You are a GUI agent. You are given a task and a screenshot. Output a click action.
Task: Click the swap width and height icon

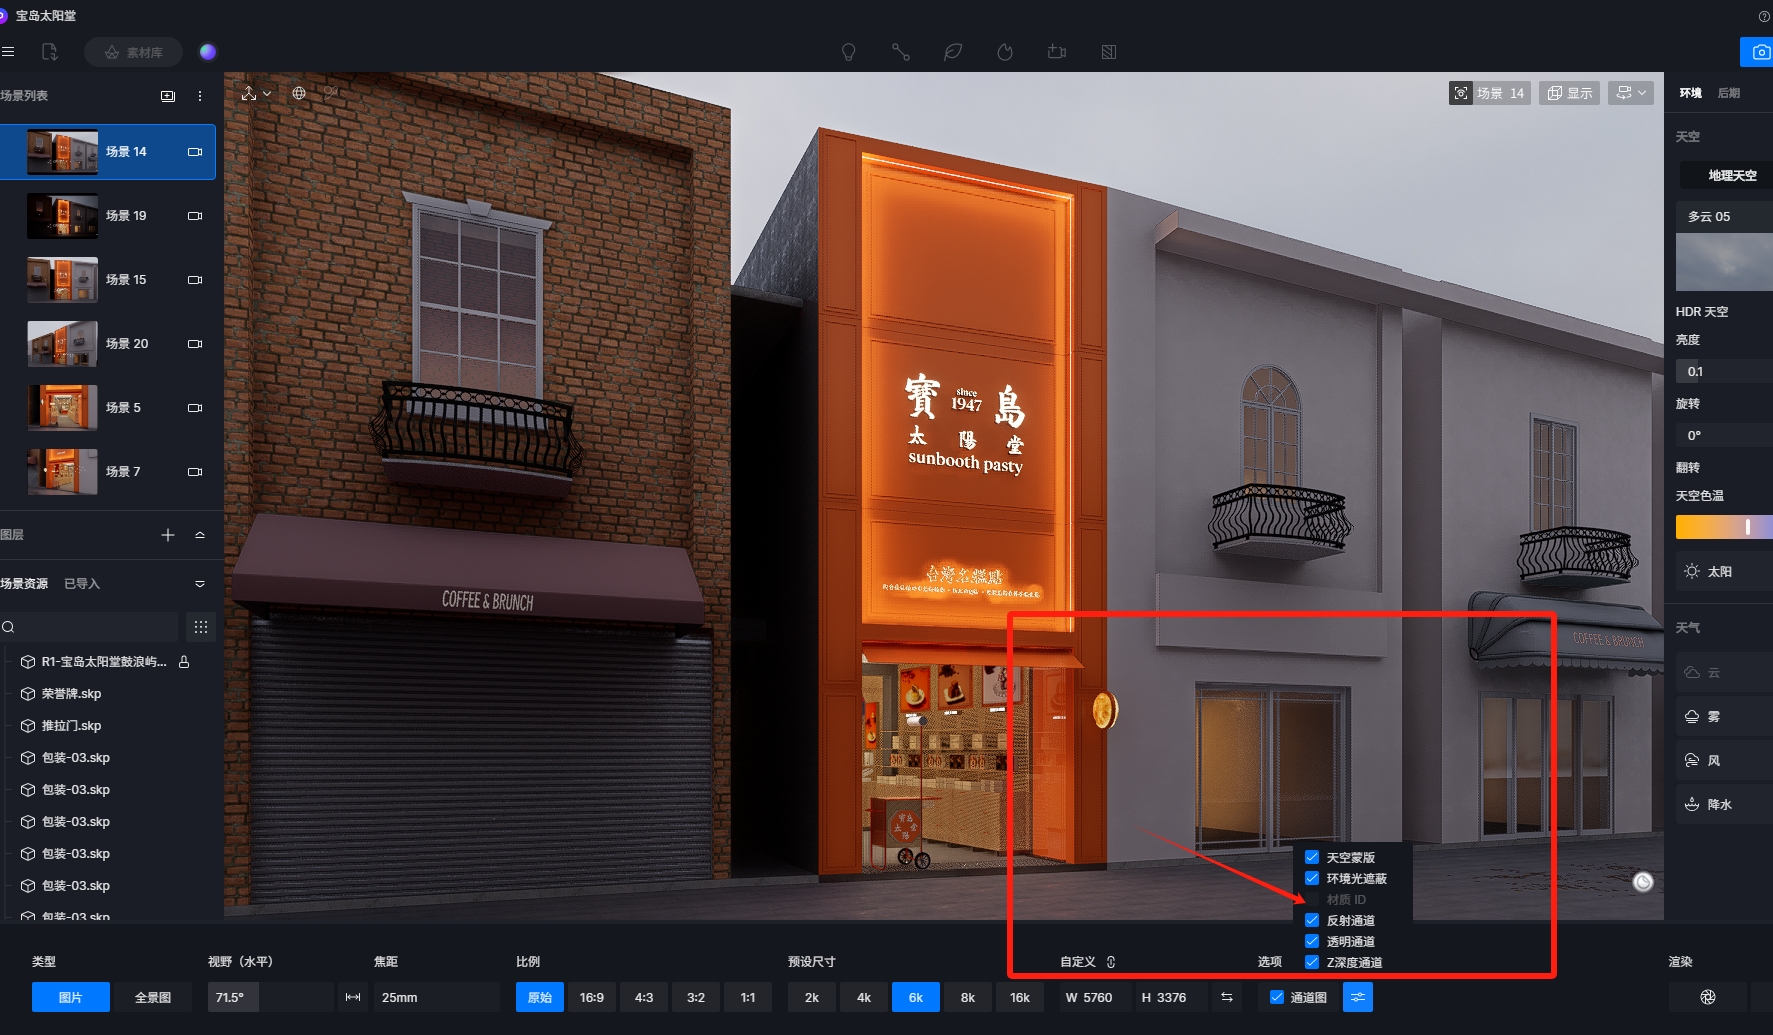(x=1227, y=997)
